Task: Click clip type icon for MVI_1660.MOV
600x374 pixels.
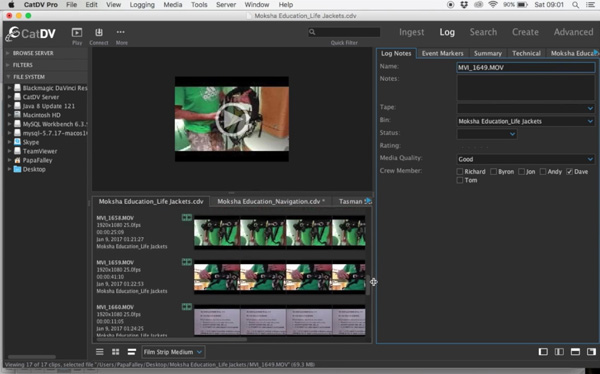Action: click(x=187, y=307)
